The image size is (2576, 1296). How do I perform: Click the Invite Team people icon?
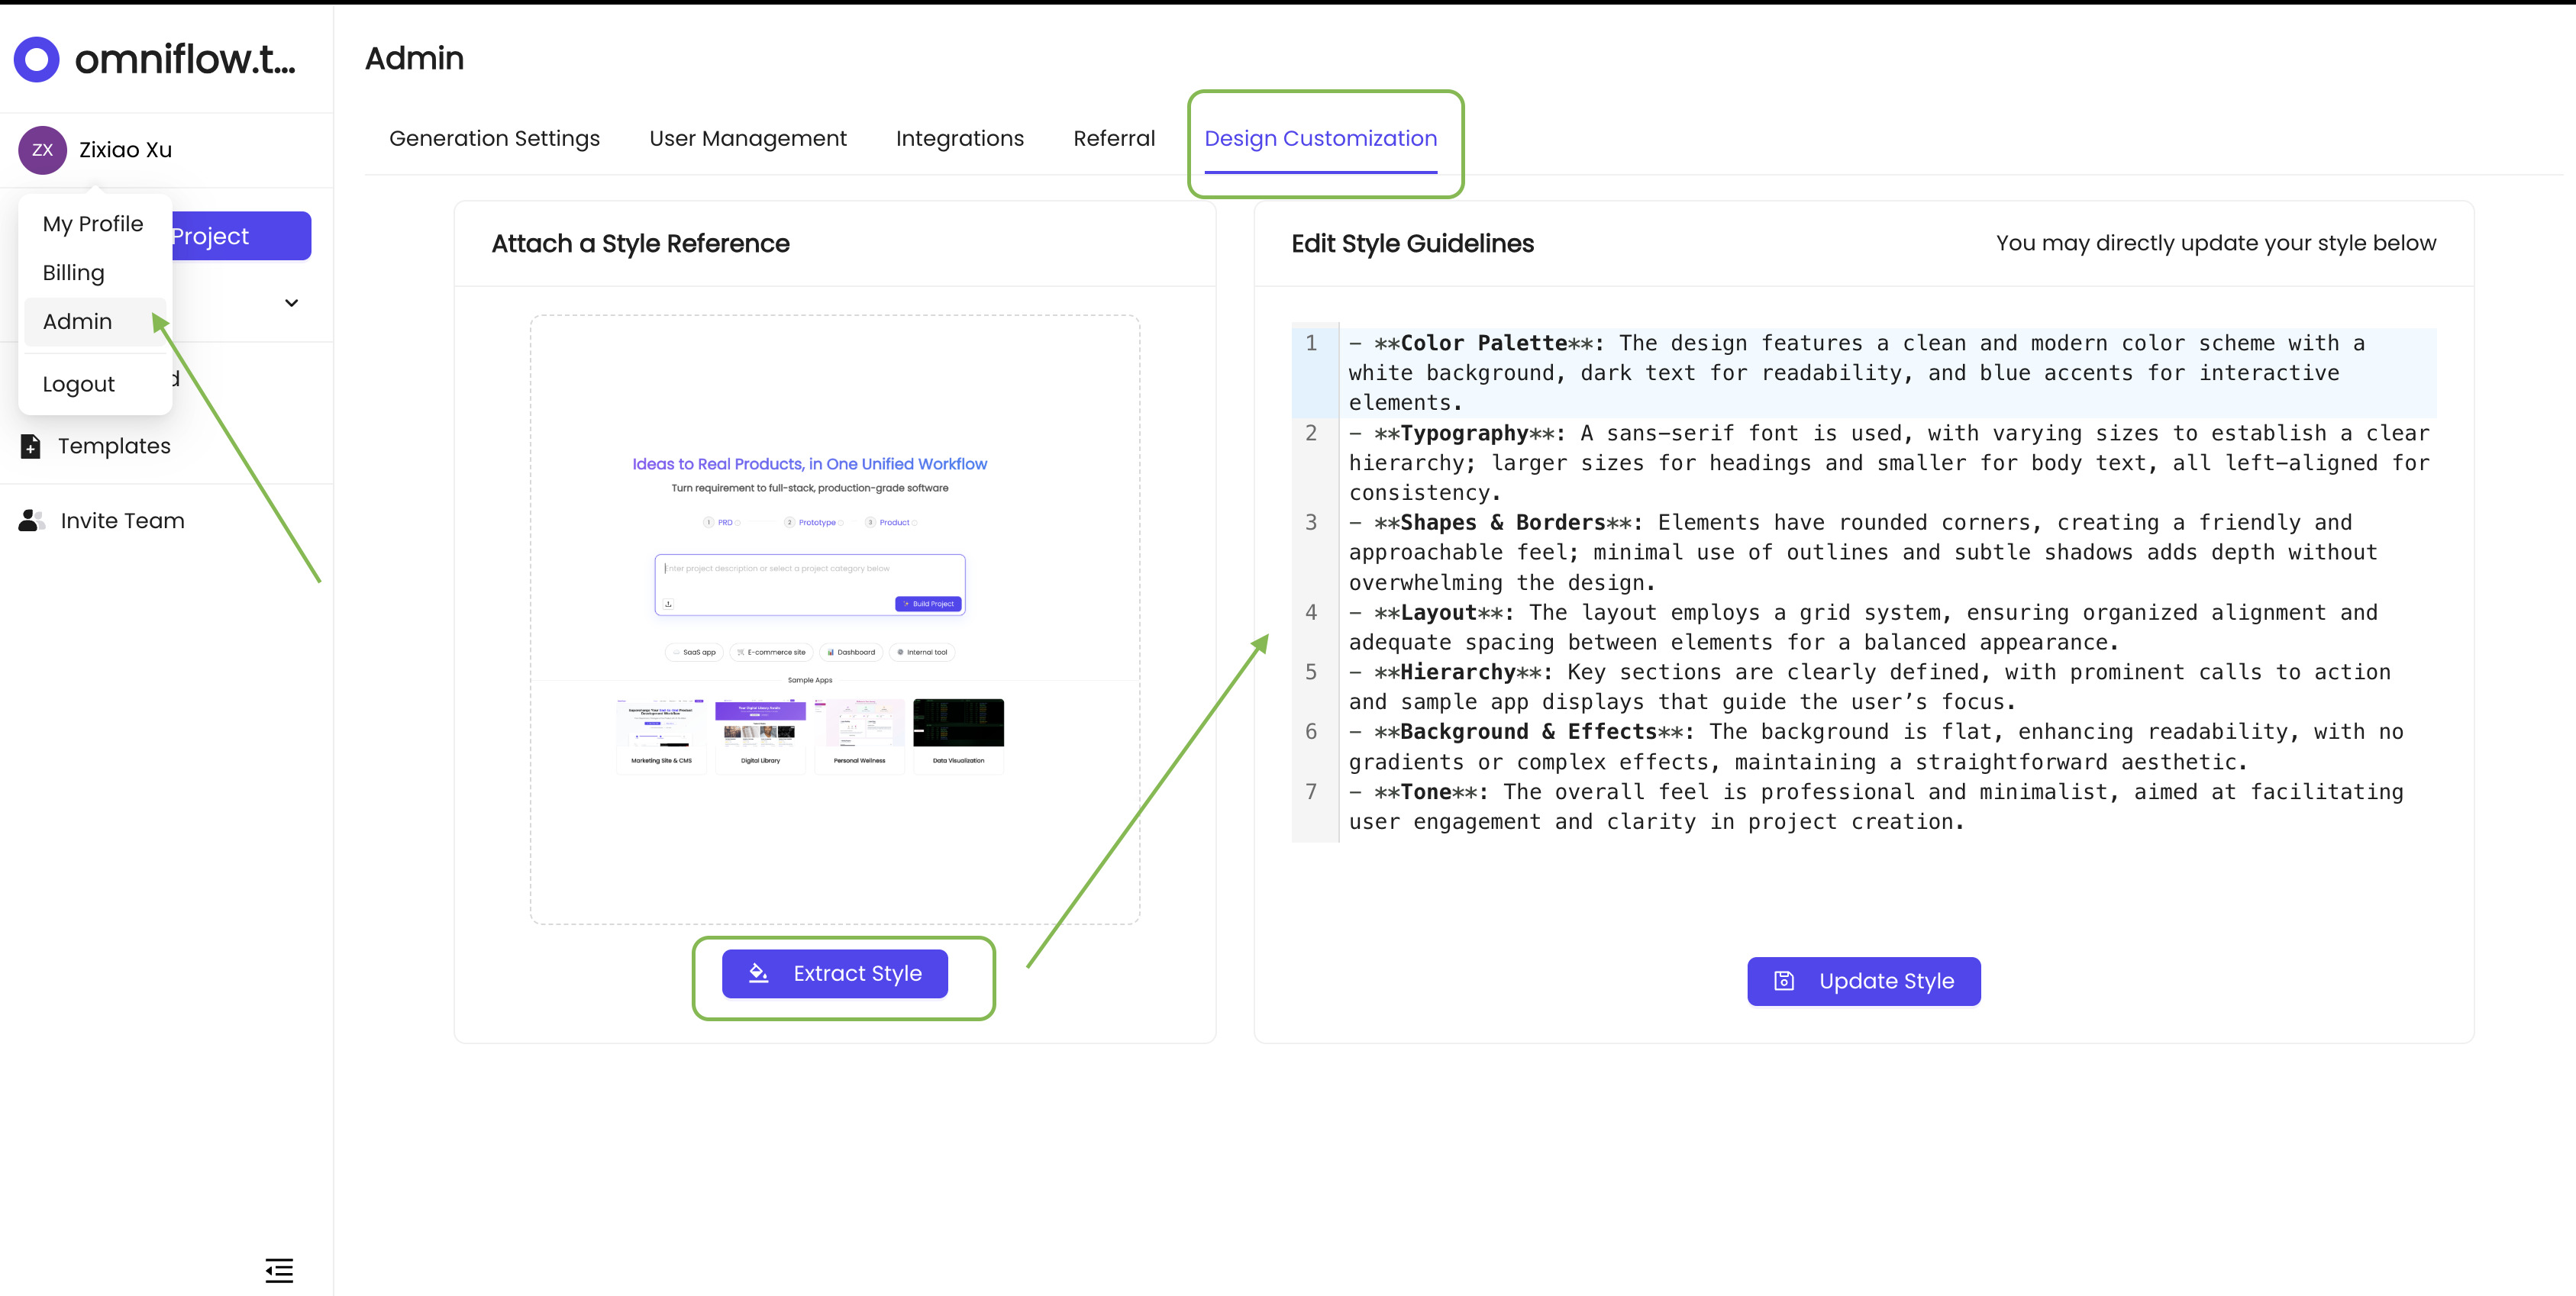(x=32, y=520)
